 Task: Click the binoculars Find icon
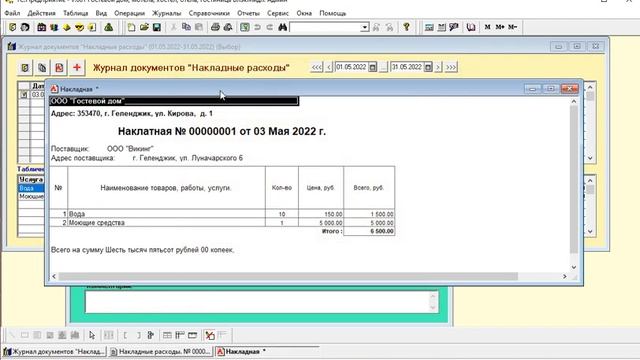click(282, 27)
